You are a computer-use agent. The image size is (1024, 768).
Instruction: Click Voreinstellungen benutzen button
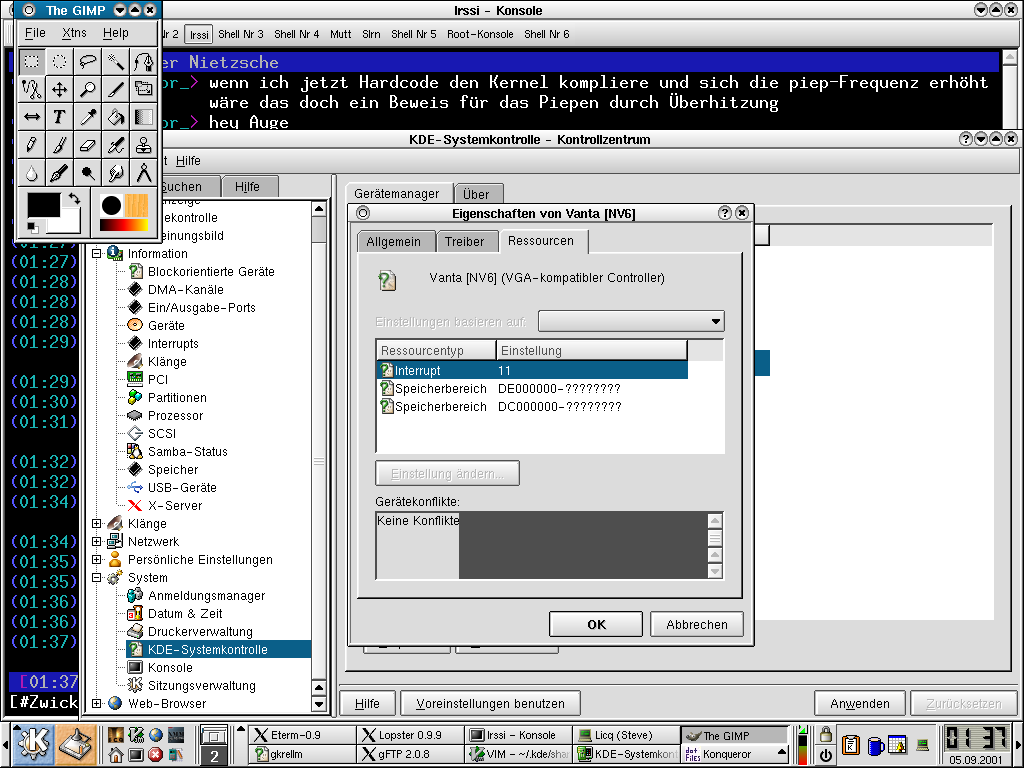(x=490, y=703)
